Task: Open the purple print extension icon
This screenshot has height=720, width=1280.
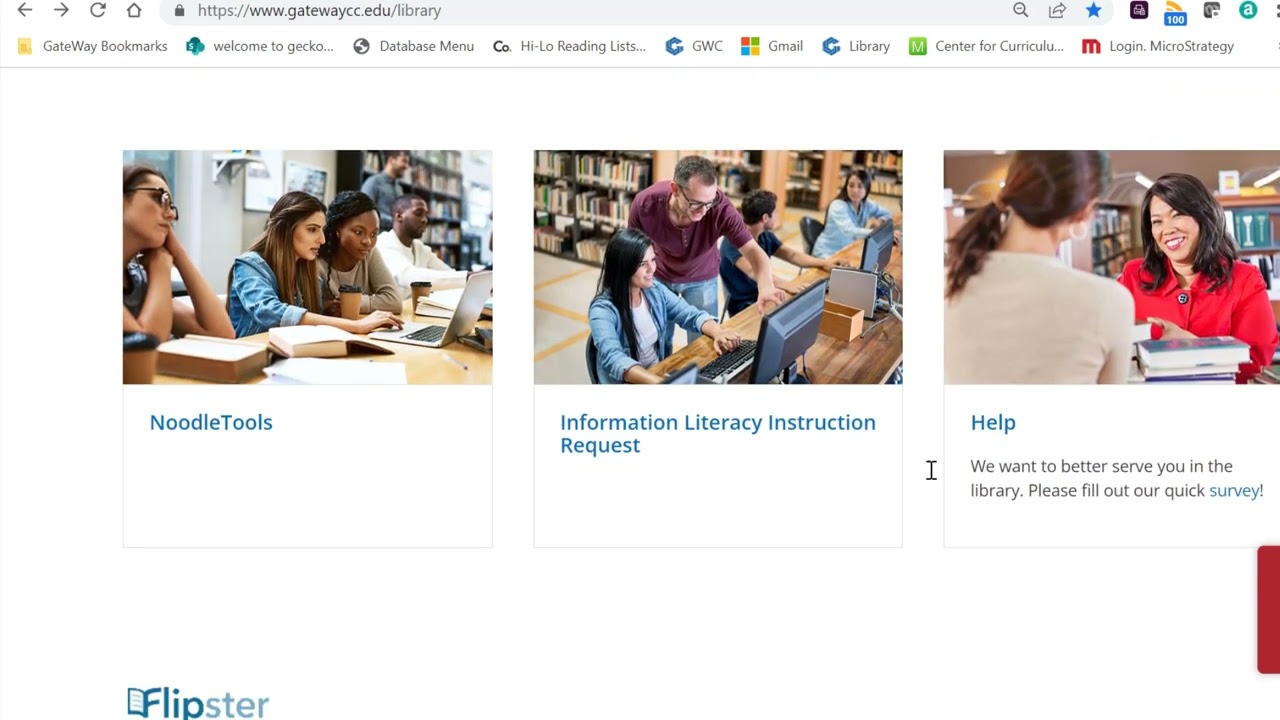Action: [1139, 10]
